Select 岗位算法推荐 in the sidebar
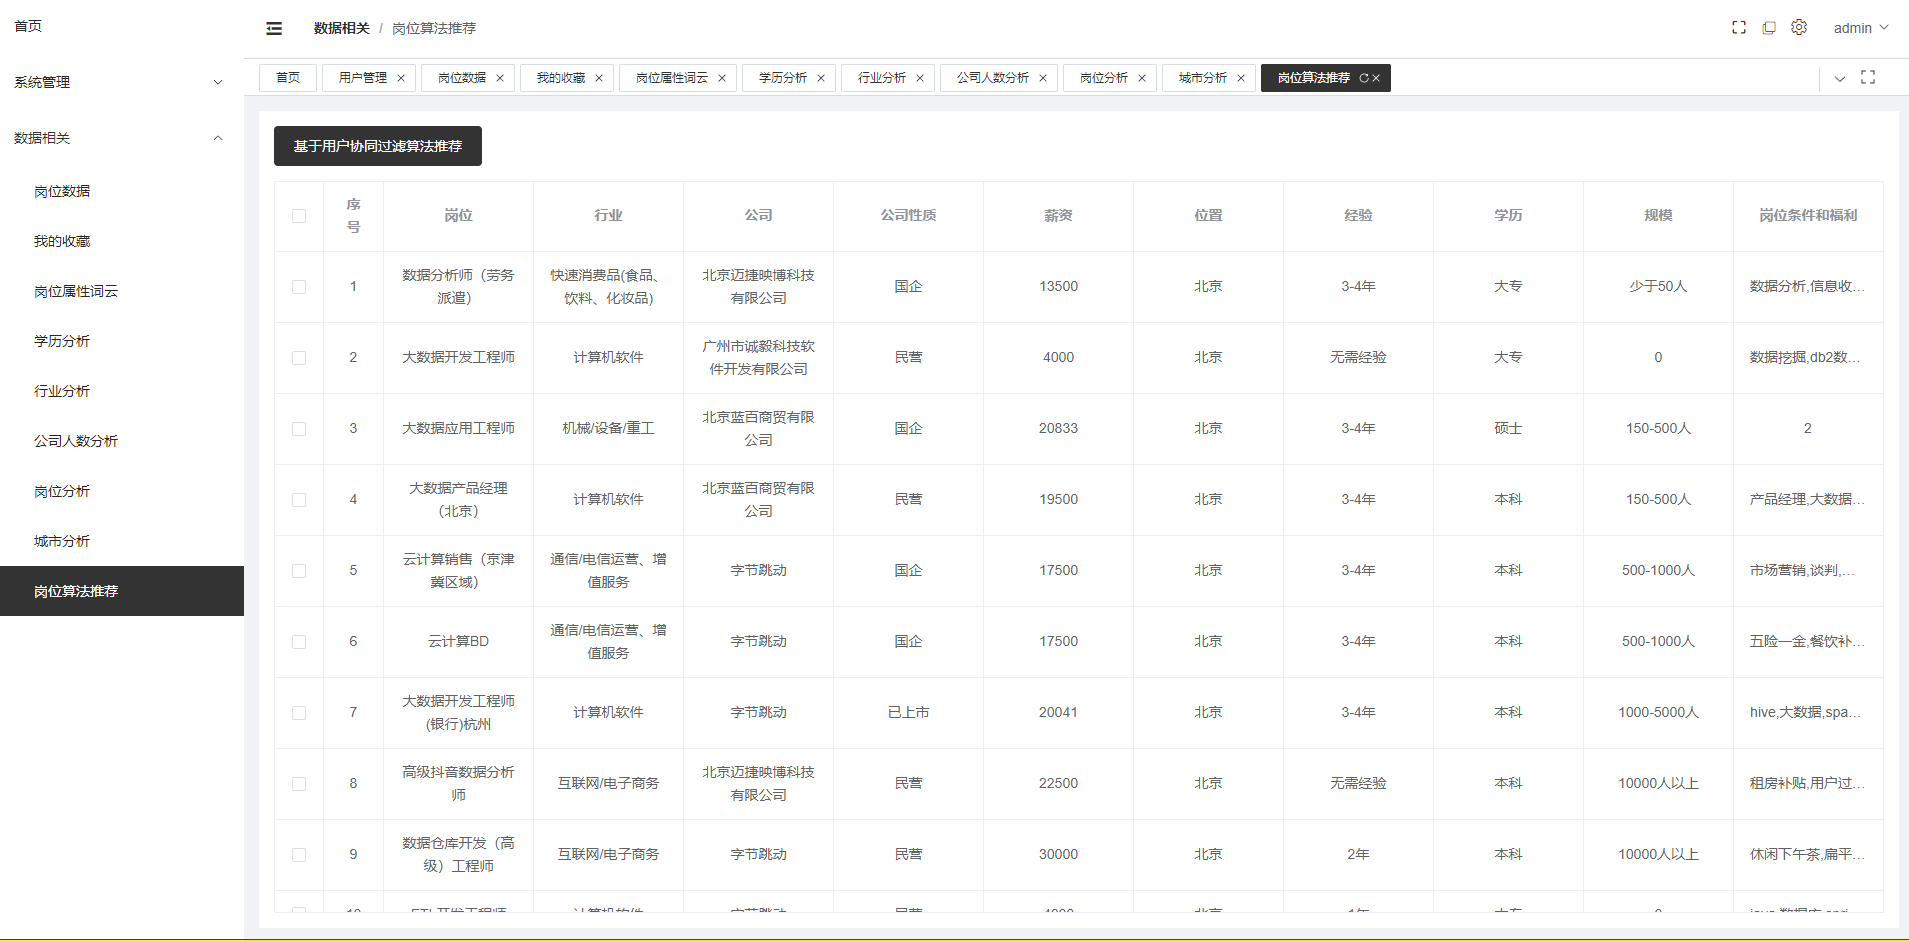 tap(122, 591)
